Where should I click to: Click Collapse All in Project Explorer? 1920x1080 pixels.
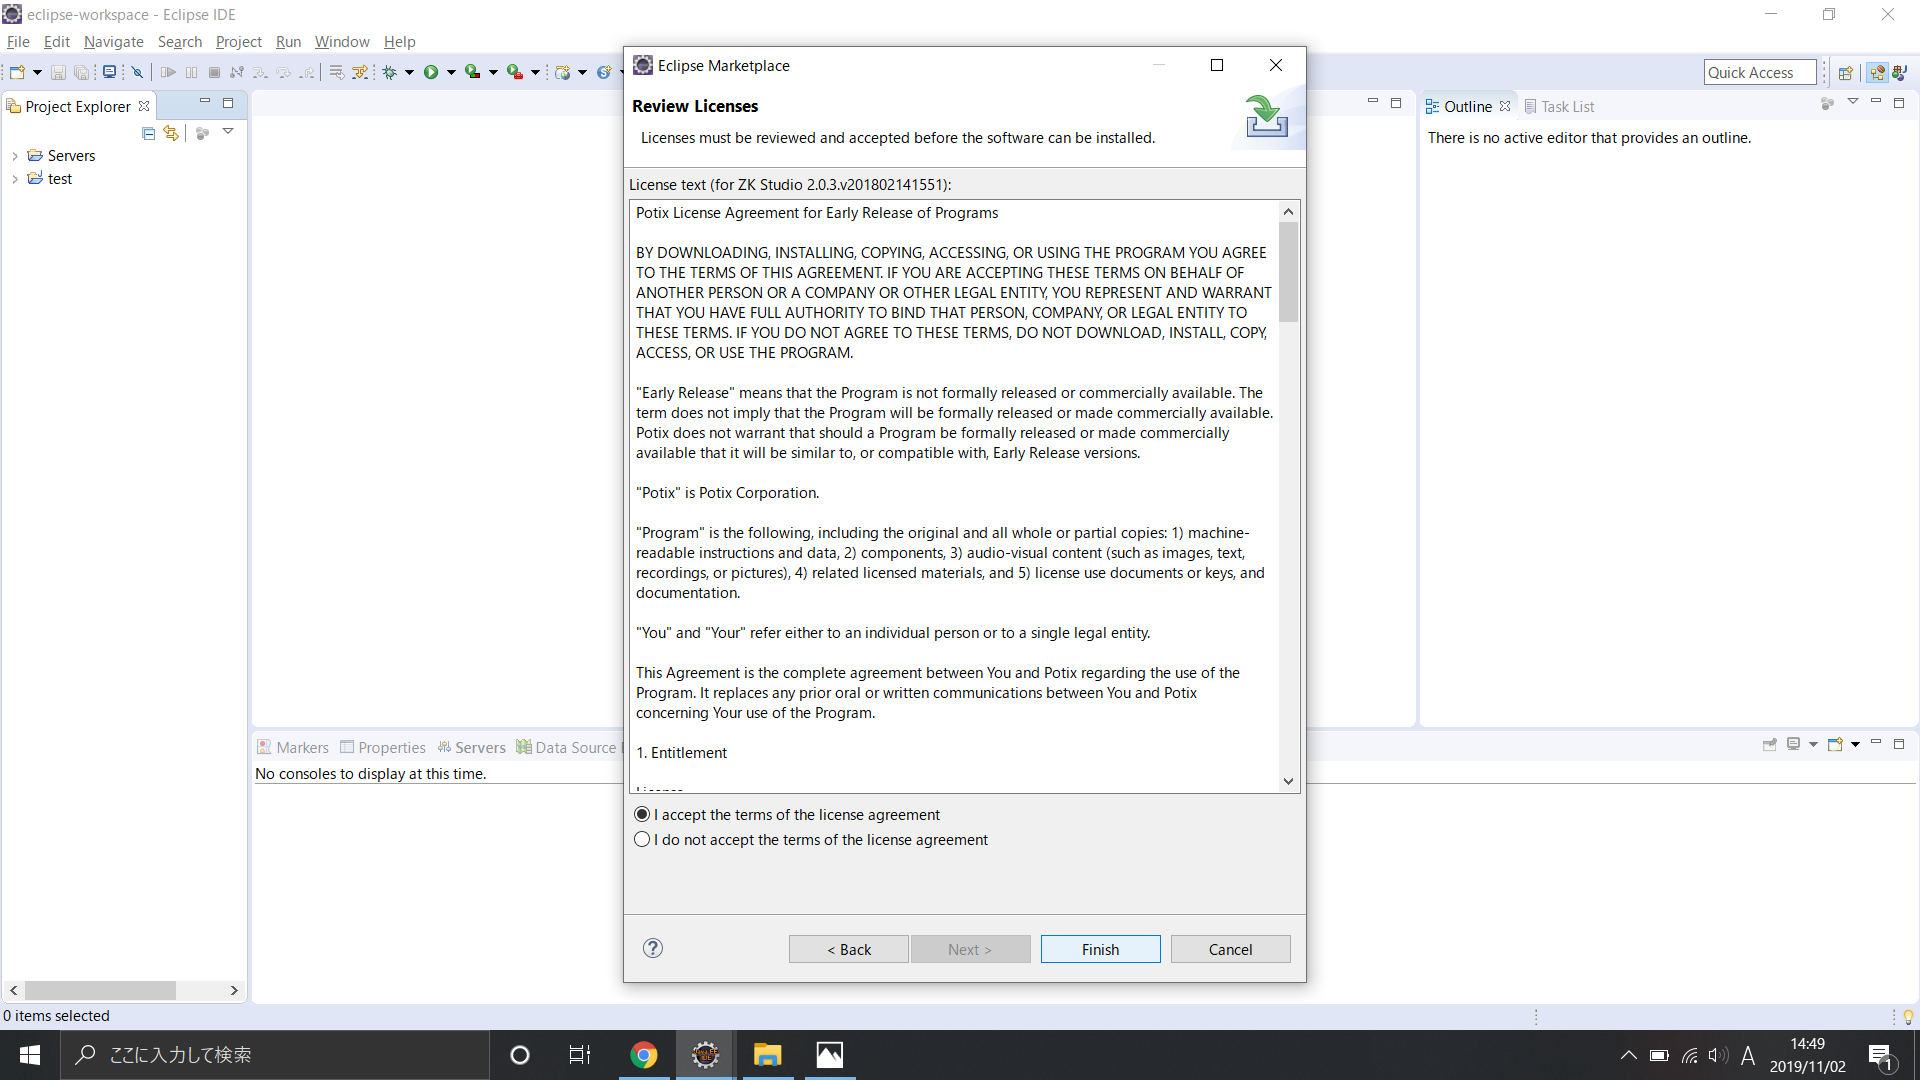coord(149,133)
